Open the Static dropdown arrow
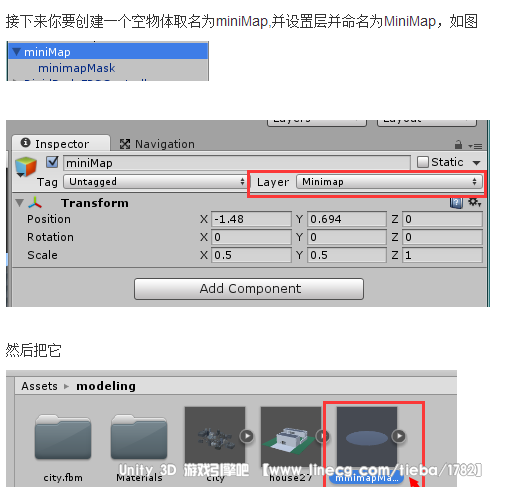The image size is (528, 487). pyautogui.click(x=476, y=163)
